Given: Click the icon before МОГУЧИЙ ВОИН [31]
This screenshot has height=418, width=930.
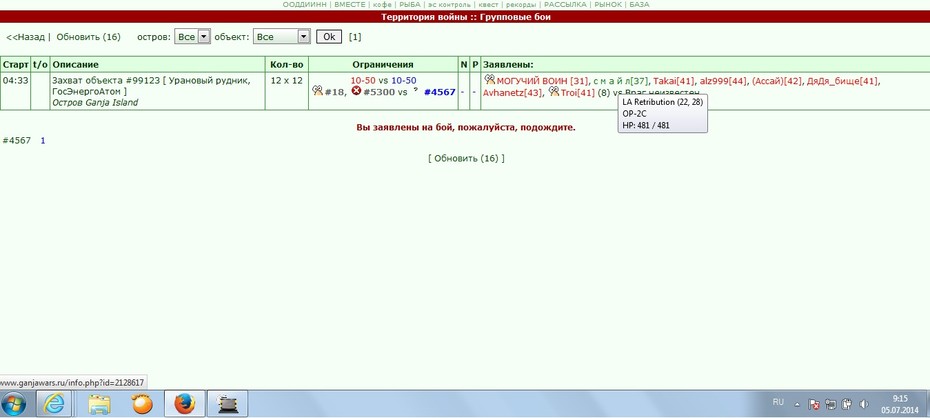Looking at the screenshot, I should [x=489, y=79].
